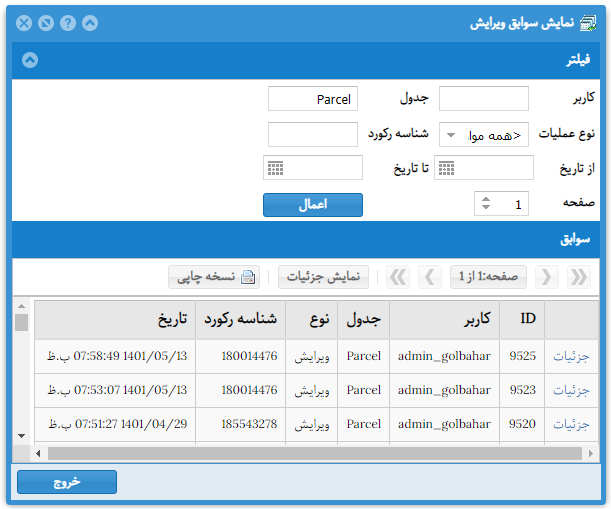Click Parcel cell in the 9523 row
Viewport: 611px width, 509px height.
[x=364, y=390]
